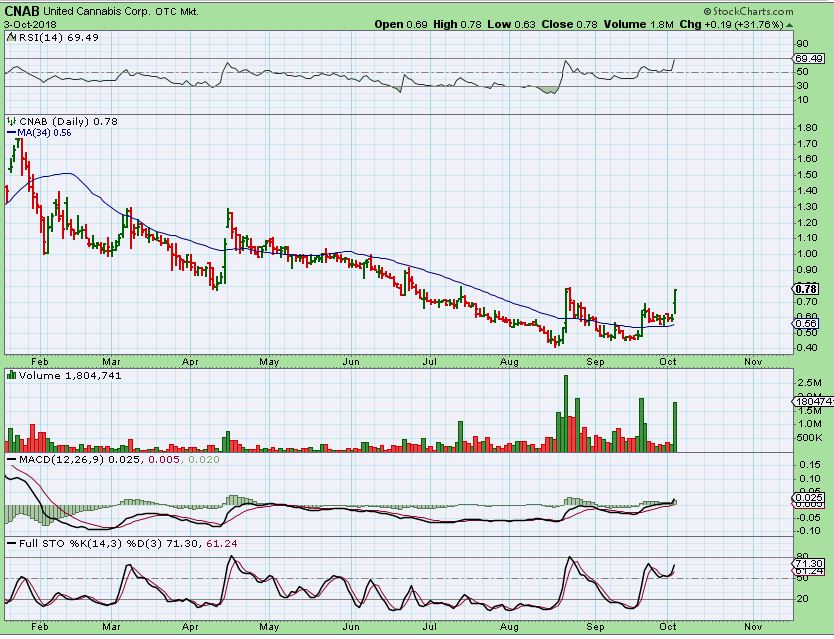Viewport: 834px width, 639px height.
Task: Select the Aug label on the date axis
Action: point(508,359)
